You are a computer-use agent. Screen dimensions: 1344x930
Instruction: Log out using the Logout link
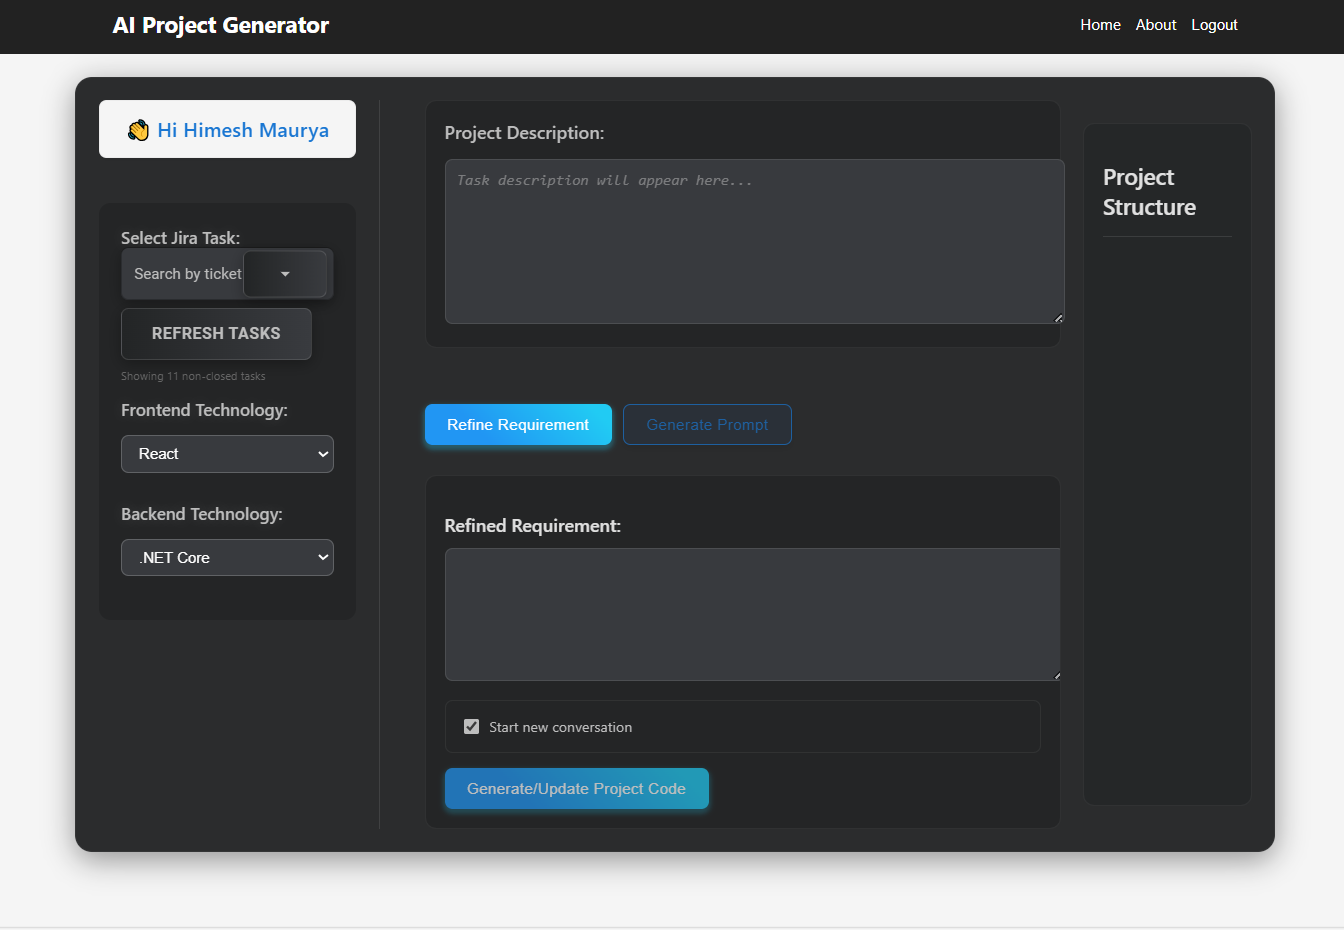pos(1214,25)
